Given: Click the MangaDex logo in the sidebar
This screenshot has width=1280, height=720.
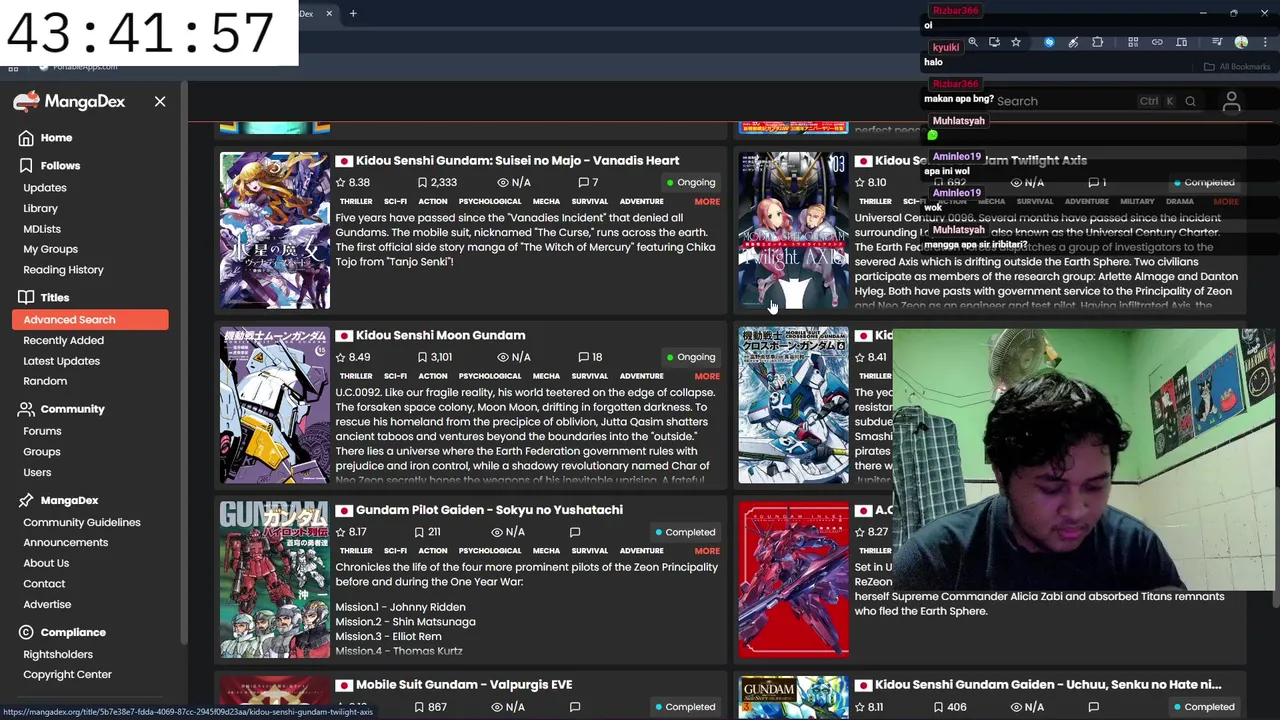Looking at the screenshot, I should point(70,101).
